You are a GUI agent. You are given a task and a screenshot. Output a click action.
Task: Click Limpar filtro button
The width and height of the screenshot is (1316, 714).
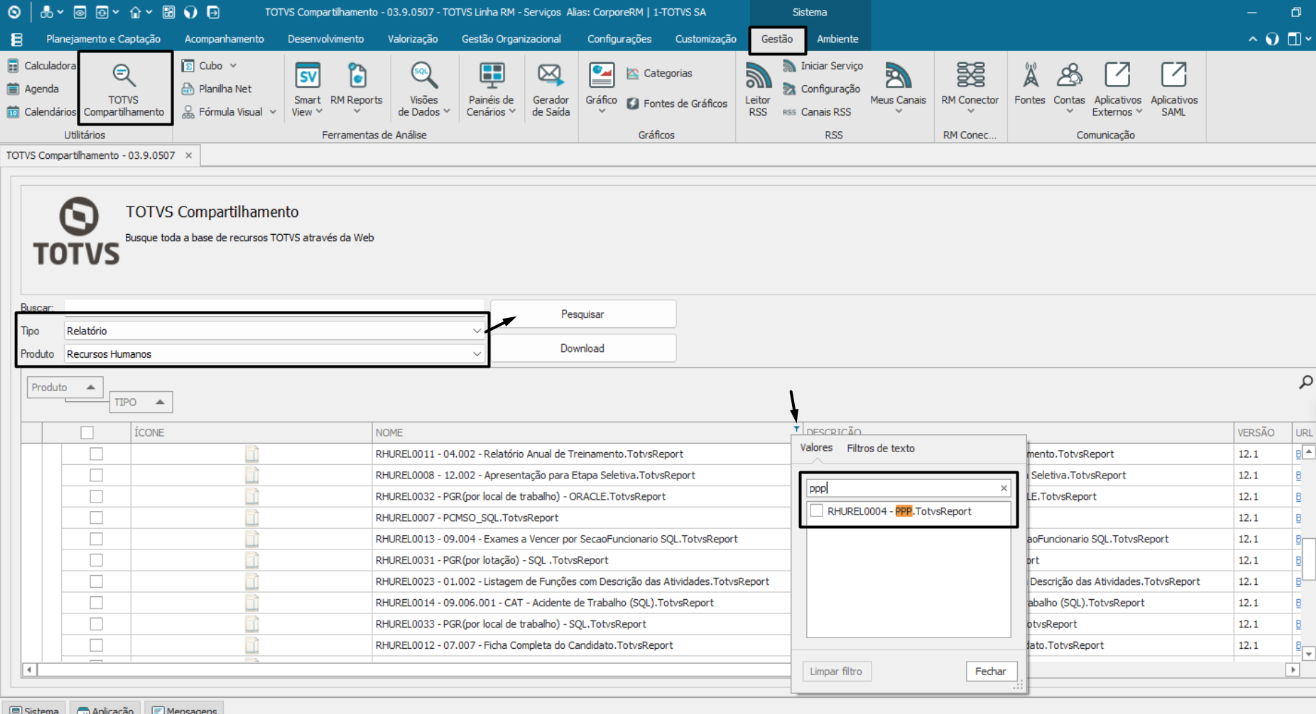click(836, 671)
